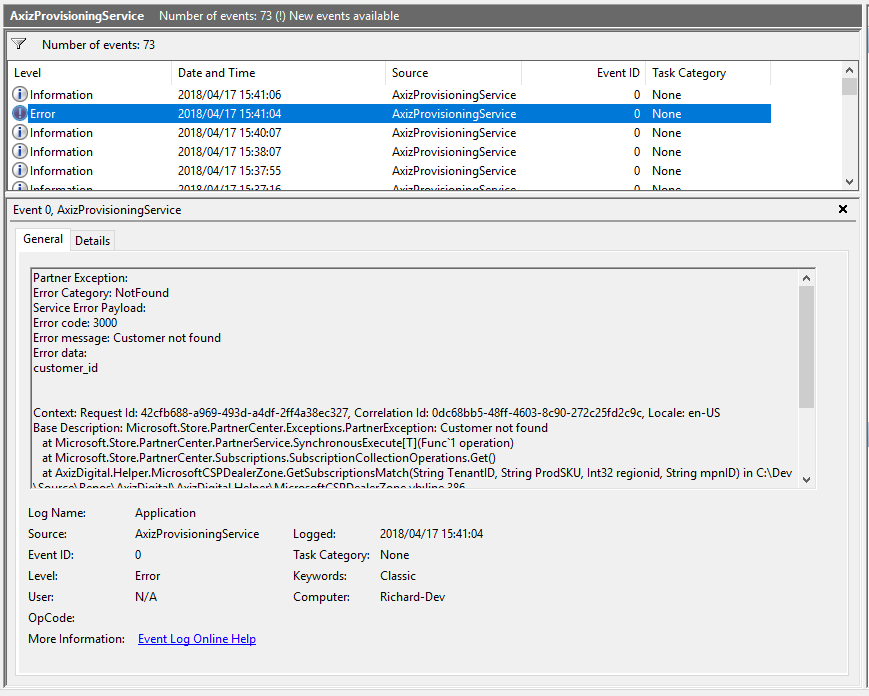Click the AxizProvisioningService title at top

click(x=77, y=16)
